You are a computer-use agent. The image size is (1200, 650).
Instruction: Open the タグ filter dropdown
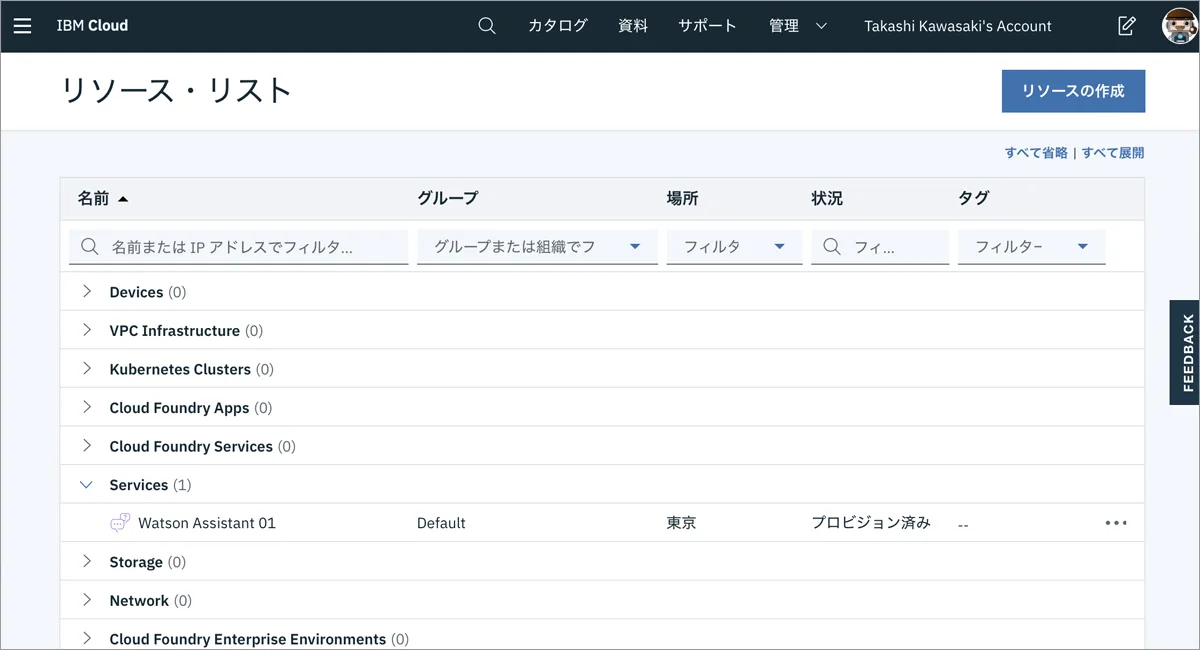point(1032,247)
